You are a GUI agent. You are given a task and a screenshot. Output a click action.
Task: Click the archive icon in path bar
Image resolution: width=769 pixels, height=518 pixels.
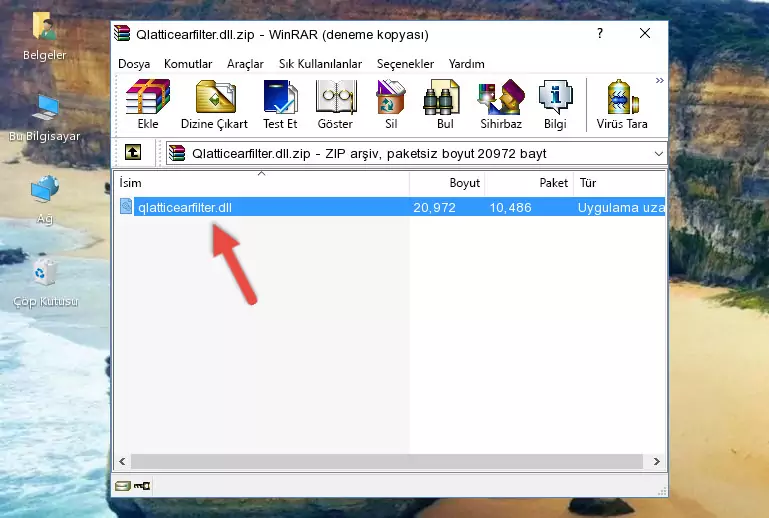click(177, 154)
